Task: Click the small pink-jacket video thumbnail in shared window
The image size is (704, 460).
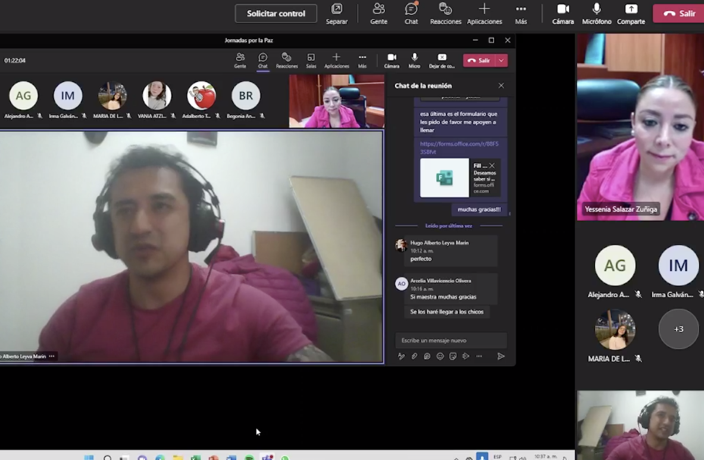Action: [x=336, y=101]
